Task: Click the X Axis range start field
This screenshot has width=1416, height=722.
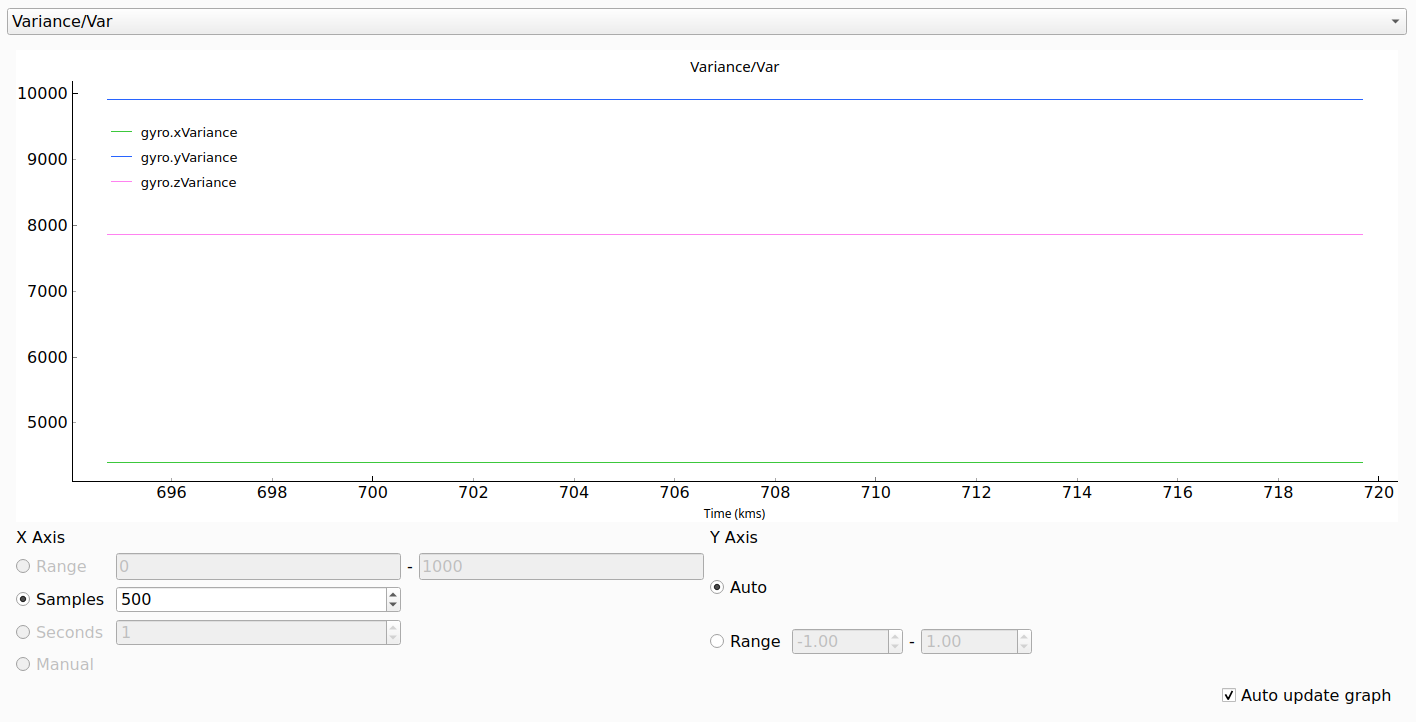Action: [x=258, y=567]
